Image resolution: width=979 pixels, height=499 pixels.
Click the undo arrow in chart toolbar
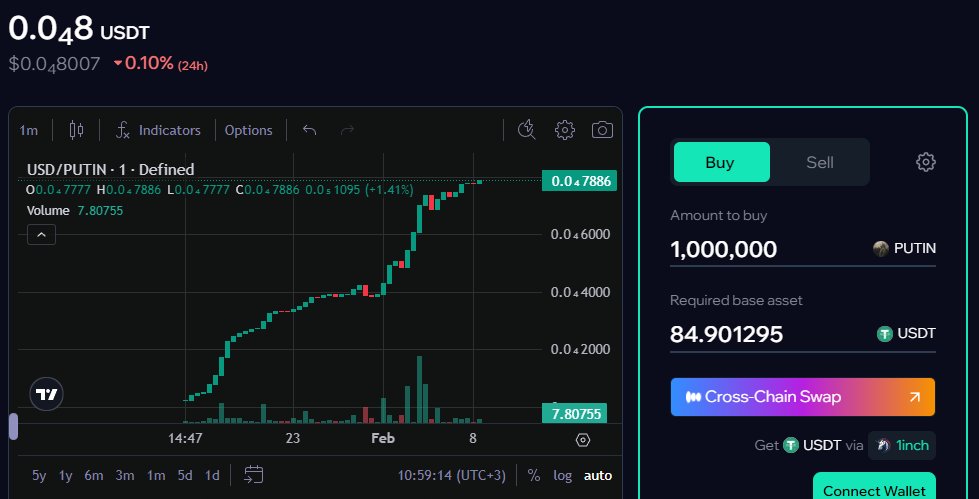pos(310,131)
